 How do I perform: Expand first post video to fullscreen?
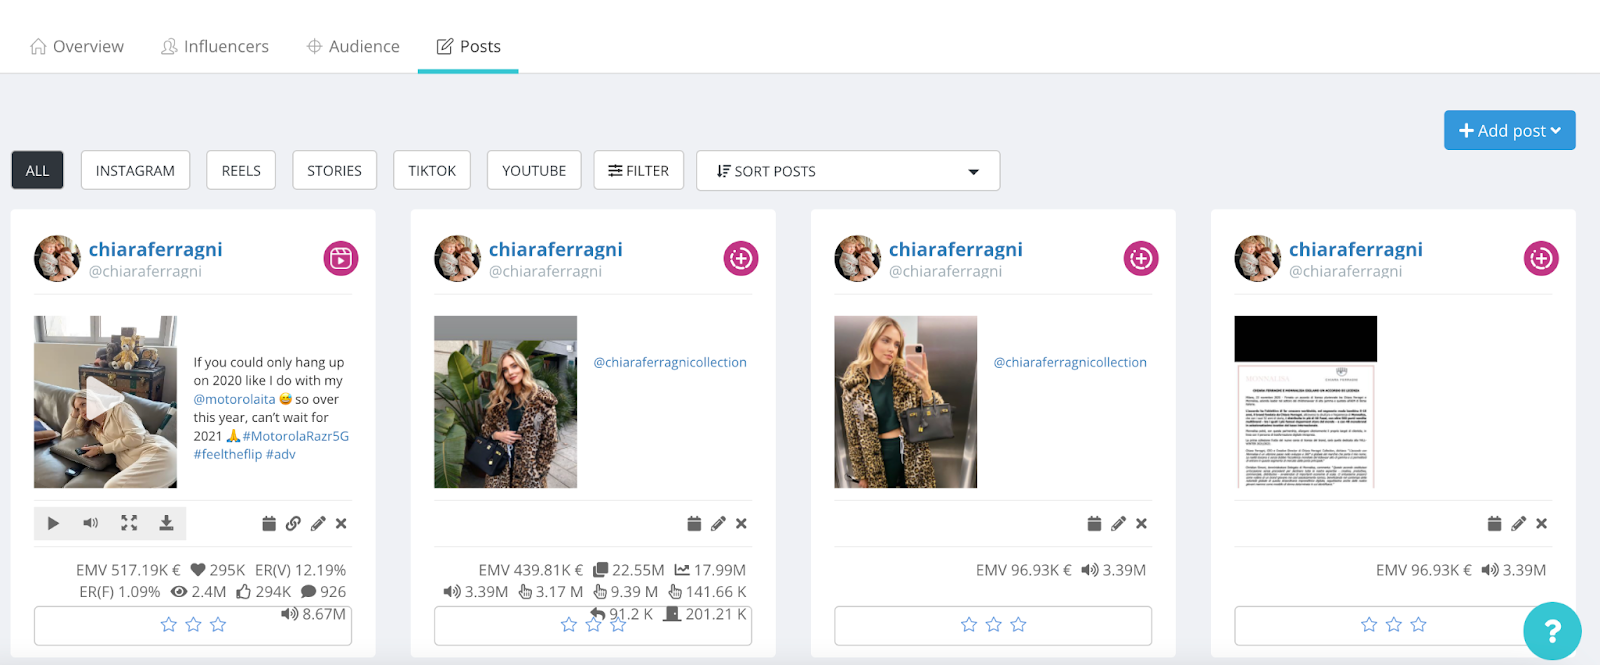[x=129, y=523]
